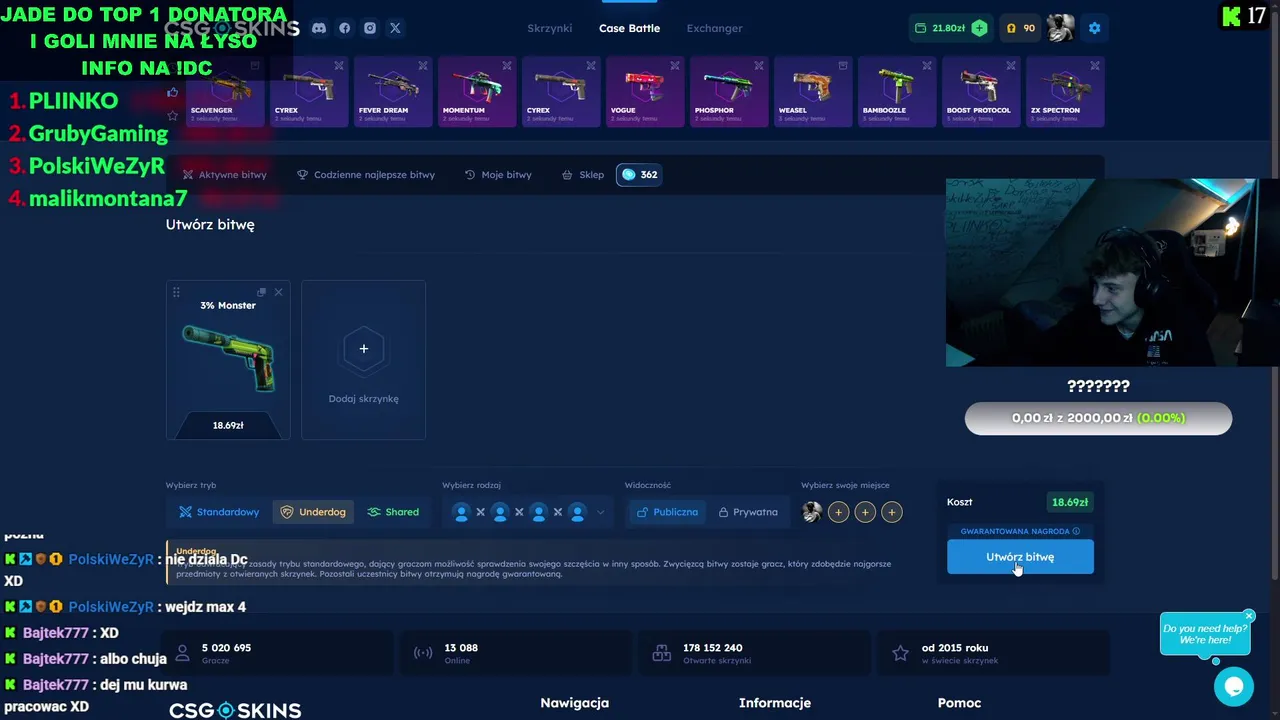
Task: Set visibility to Prywatna
Action: pos(747,512)
